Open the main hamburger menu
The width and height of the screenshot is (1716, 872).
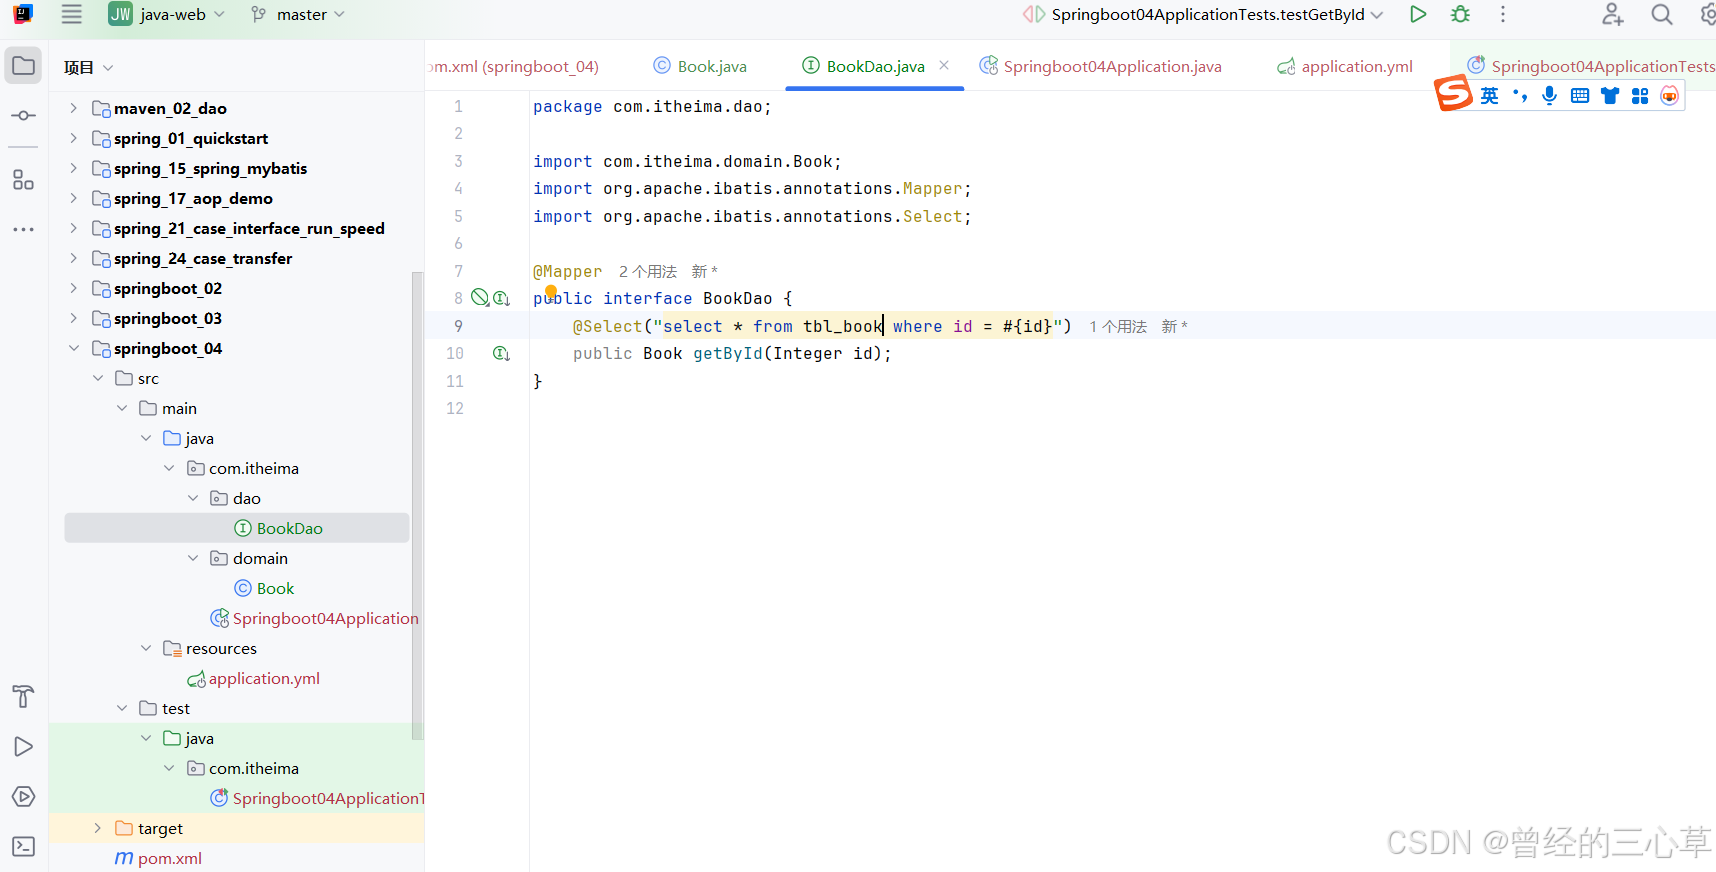point(72,14)
